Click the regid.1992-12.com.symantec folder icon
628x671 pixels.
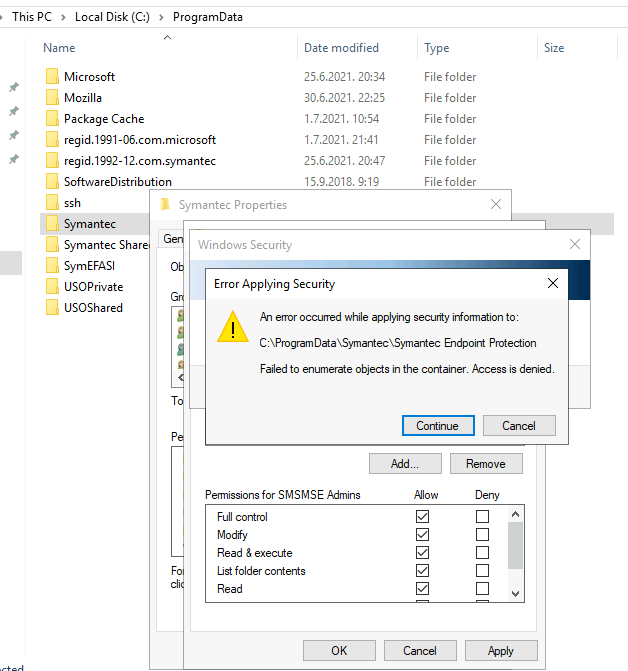[x=52, y=160]
